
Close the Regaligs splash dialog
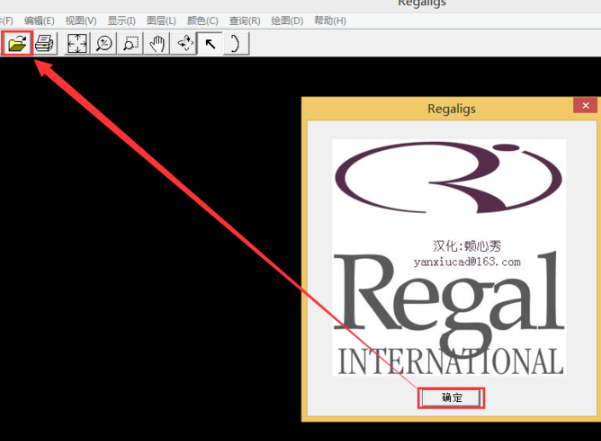click(582, 105)
